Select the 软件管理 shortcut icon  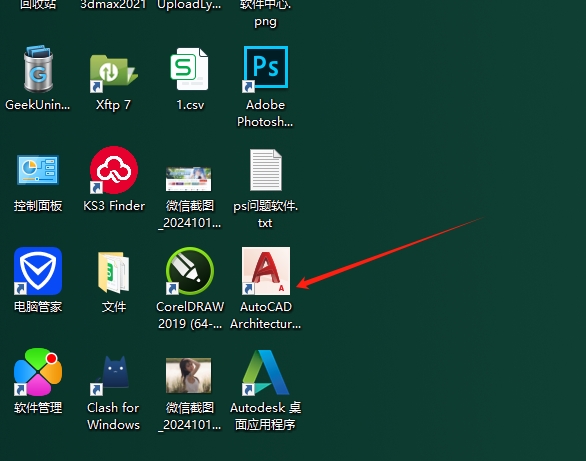pyautogui.click(x=38, y=372)
